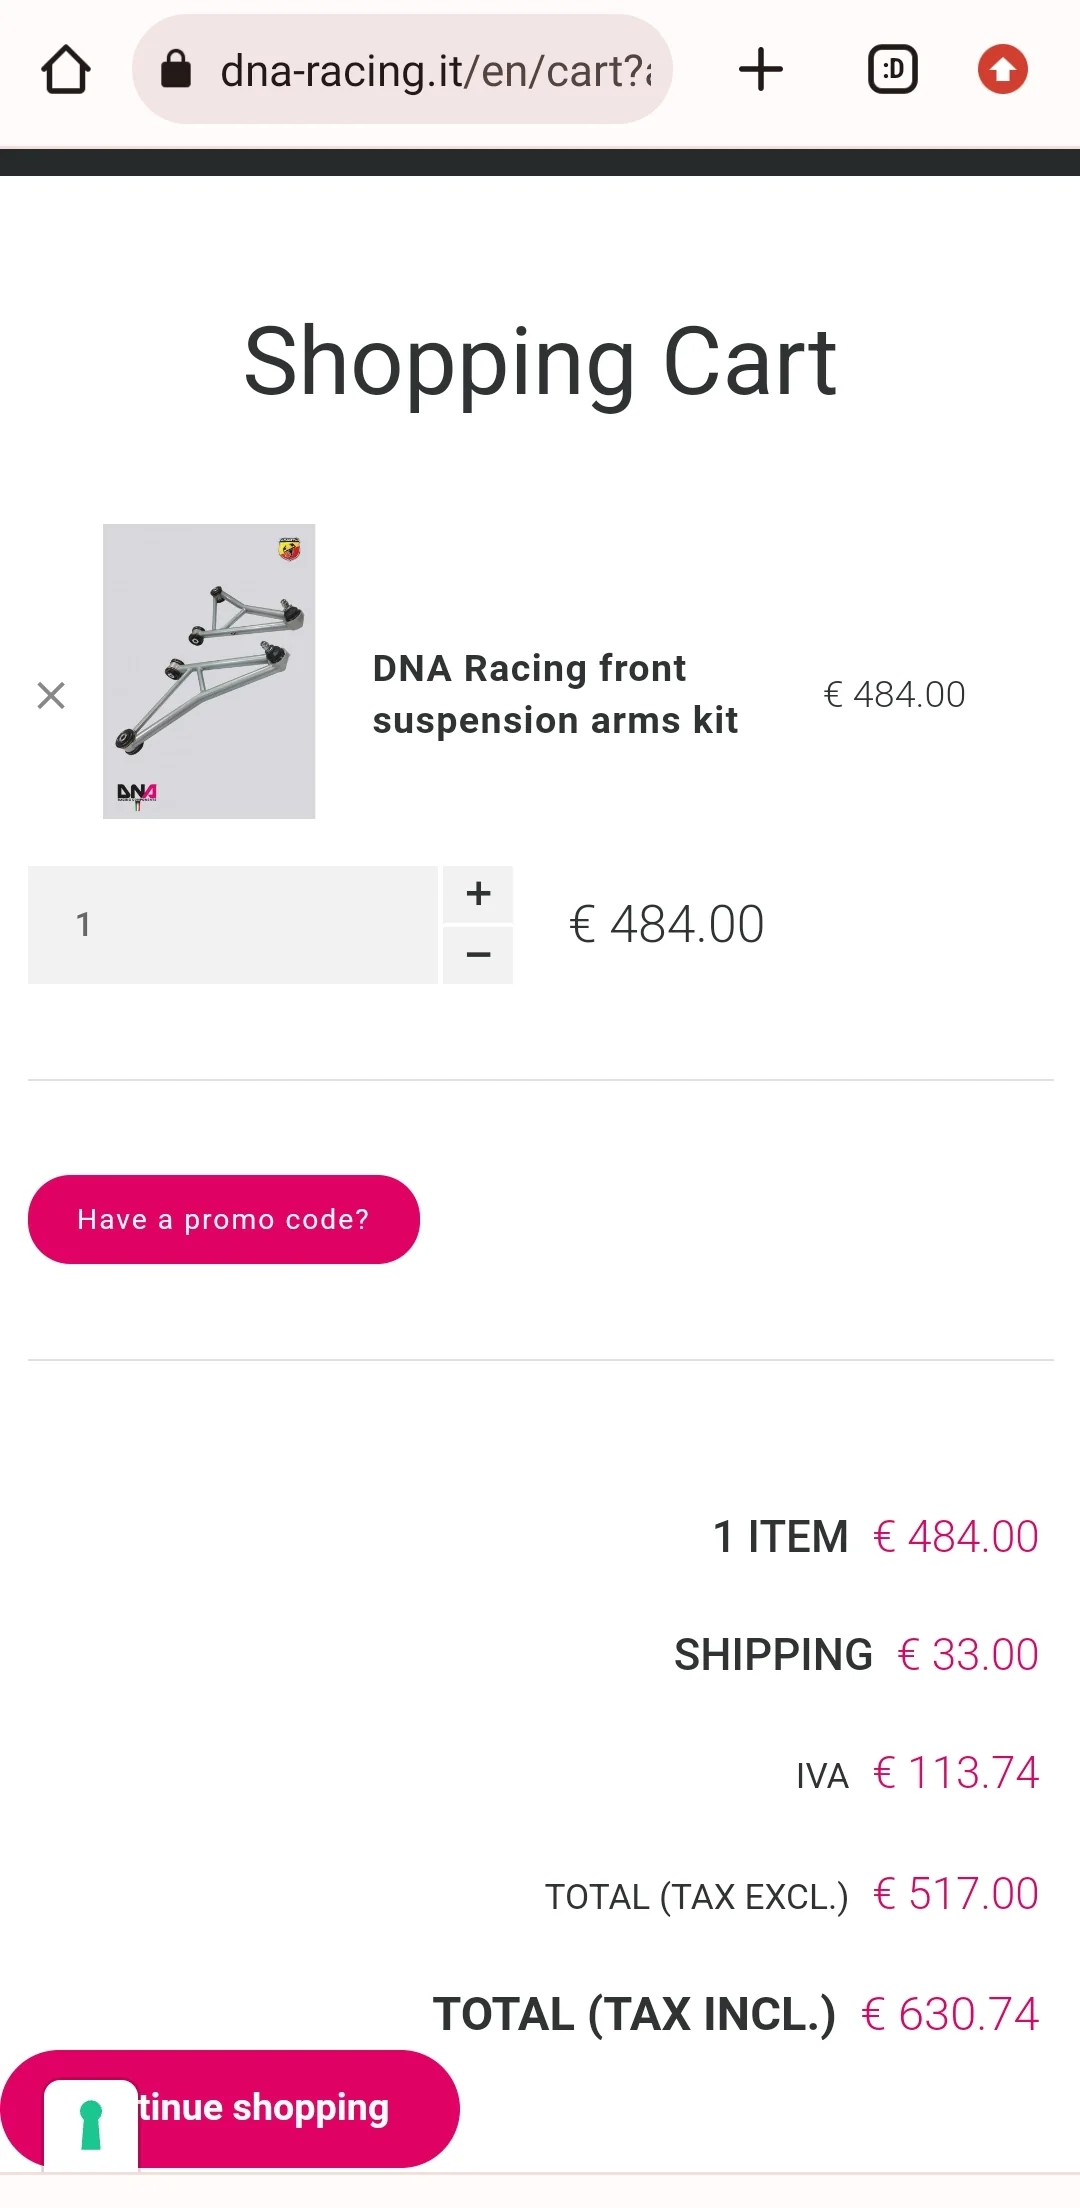
Task: Open the green keyhole privacy widget
Action: (x=91, y=2124)
